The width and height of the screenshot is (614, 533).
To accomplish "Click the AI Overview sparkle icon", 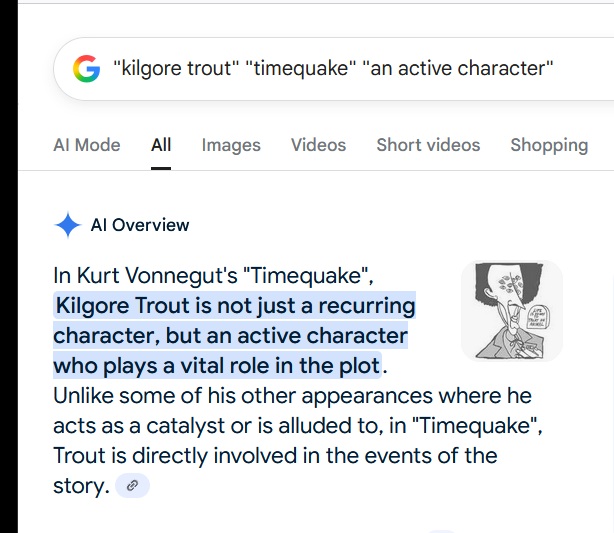I will [x=67, y=225].
